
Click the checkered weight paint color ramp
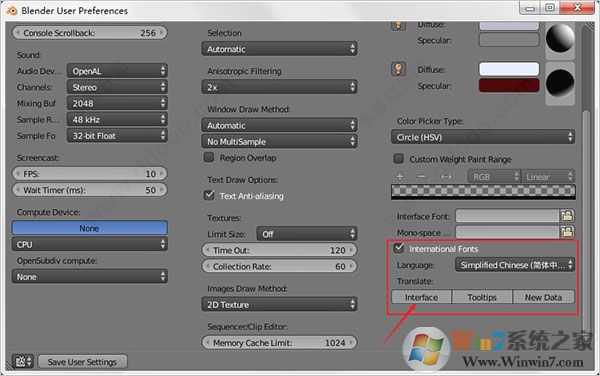tap(483, 192)
